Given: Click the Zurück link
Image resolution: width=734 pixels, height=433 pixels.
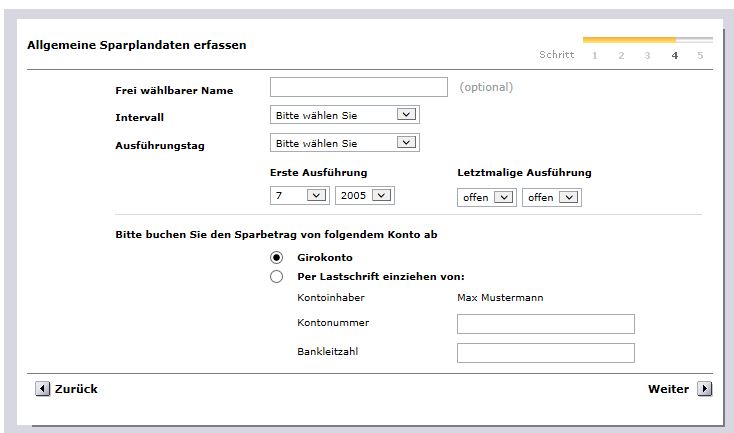Looking at the screenshot, I should (x=76, y=389).
